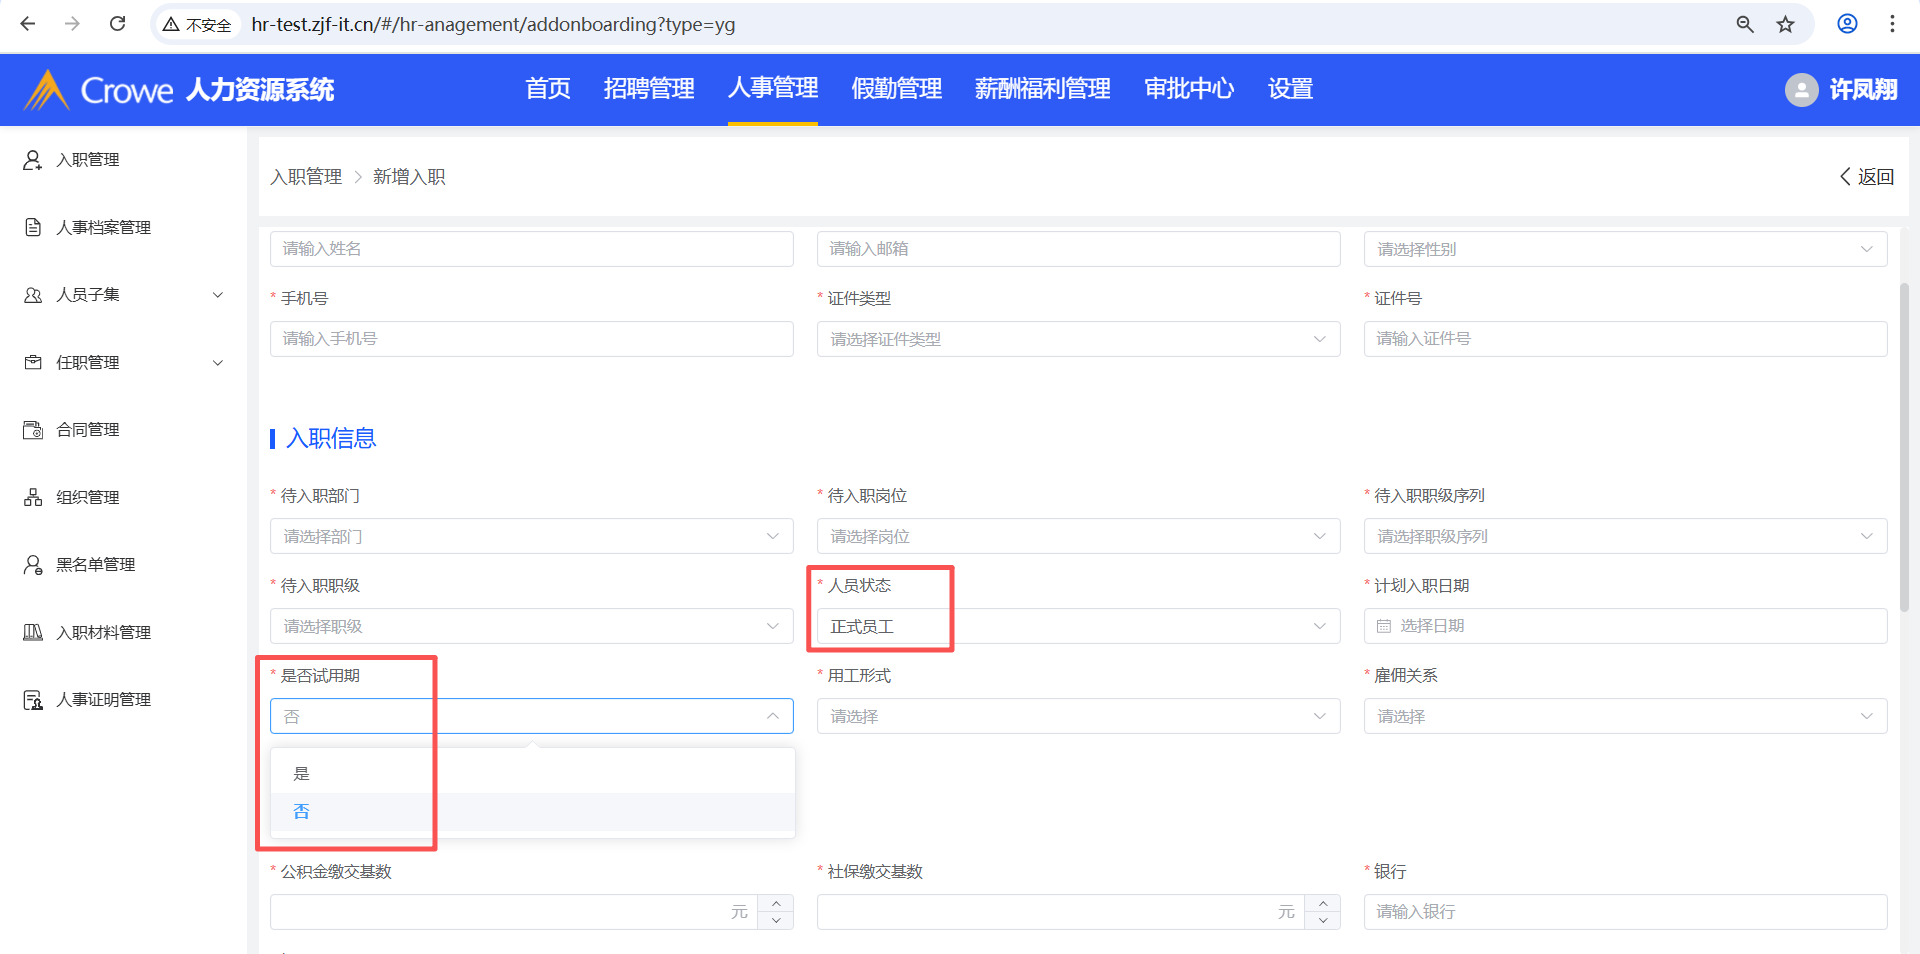Click the 合同管理 sidebar icon
The image size is (1920, 954).
point(33,430)
